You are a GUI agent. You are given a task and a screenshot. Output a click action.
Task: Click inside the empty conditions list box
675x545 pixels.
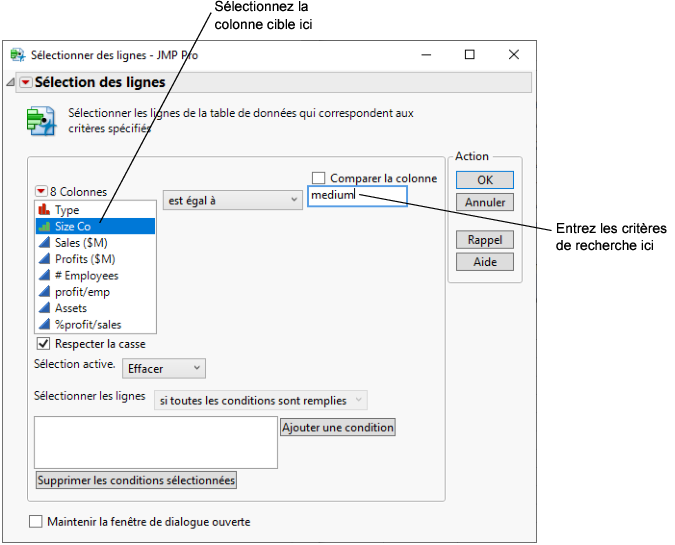(x=156, y=442)
